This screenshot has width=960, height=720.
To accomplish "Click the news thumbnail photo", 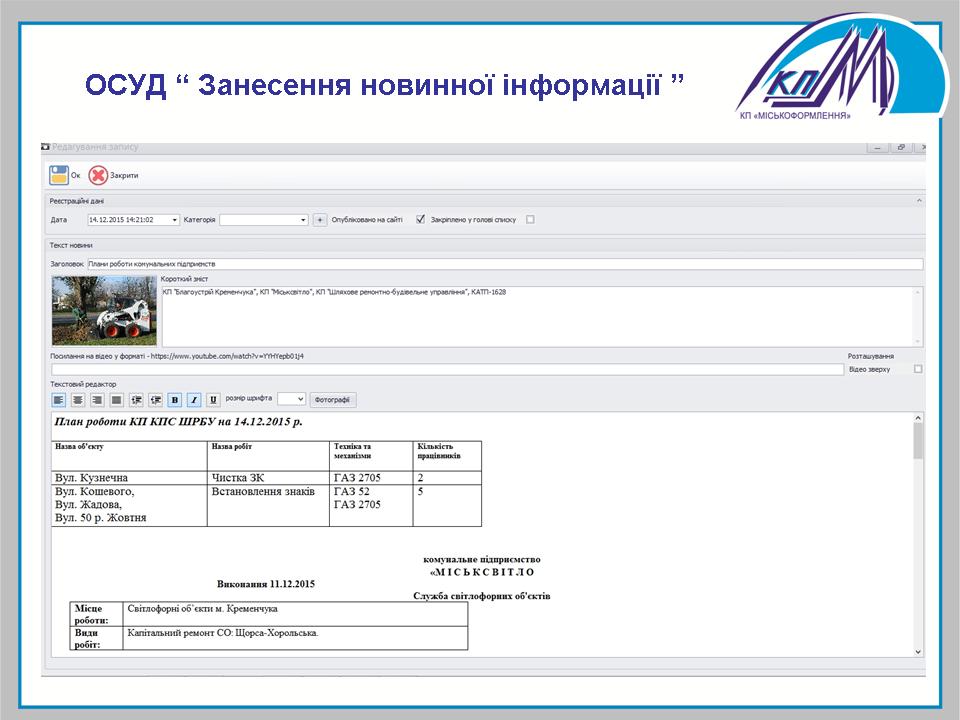I will 105,311.
